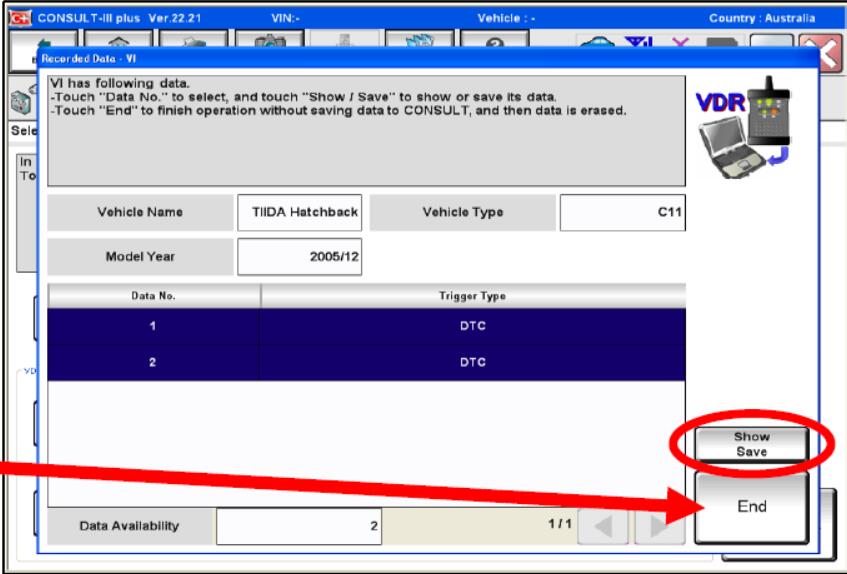Click the Show Save button

tap(751, 444)
